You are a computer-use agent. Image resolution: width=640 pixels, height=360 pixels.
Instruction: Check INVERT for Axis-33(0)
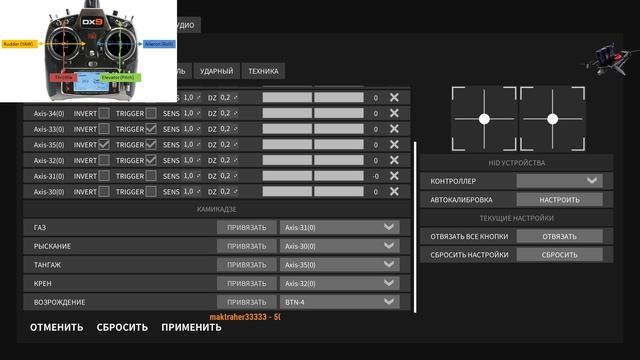(104, 129)
